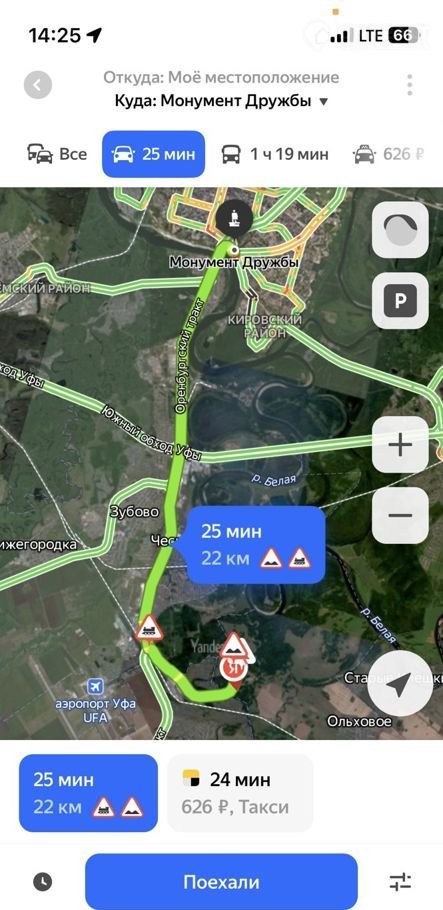Switch to taxi 626 ₽ tab
The image size is (443, 910).
(x=388, y=154)
